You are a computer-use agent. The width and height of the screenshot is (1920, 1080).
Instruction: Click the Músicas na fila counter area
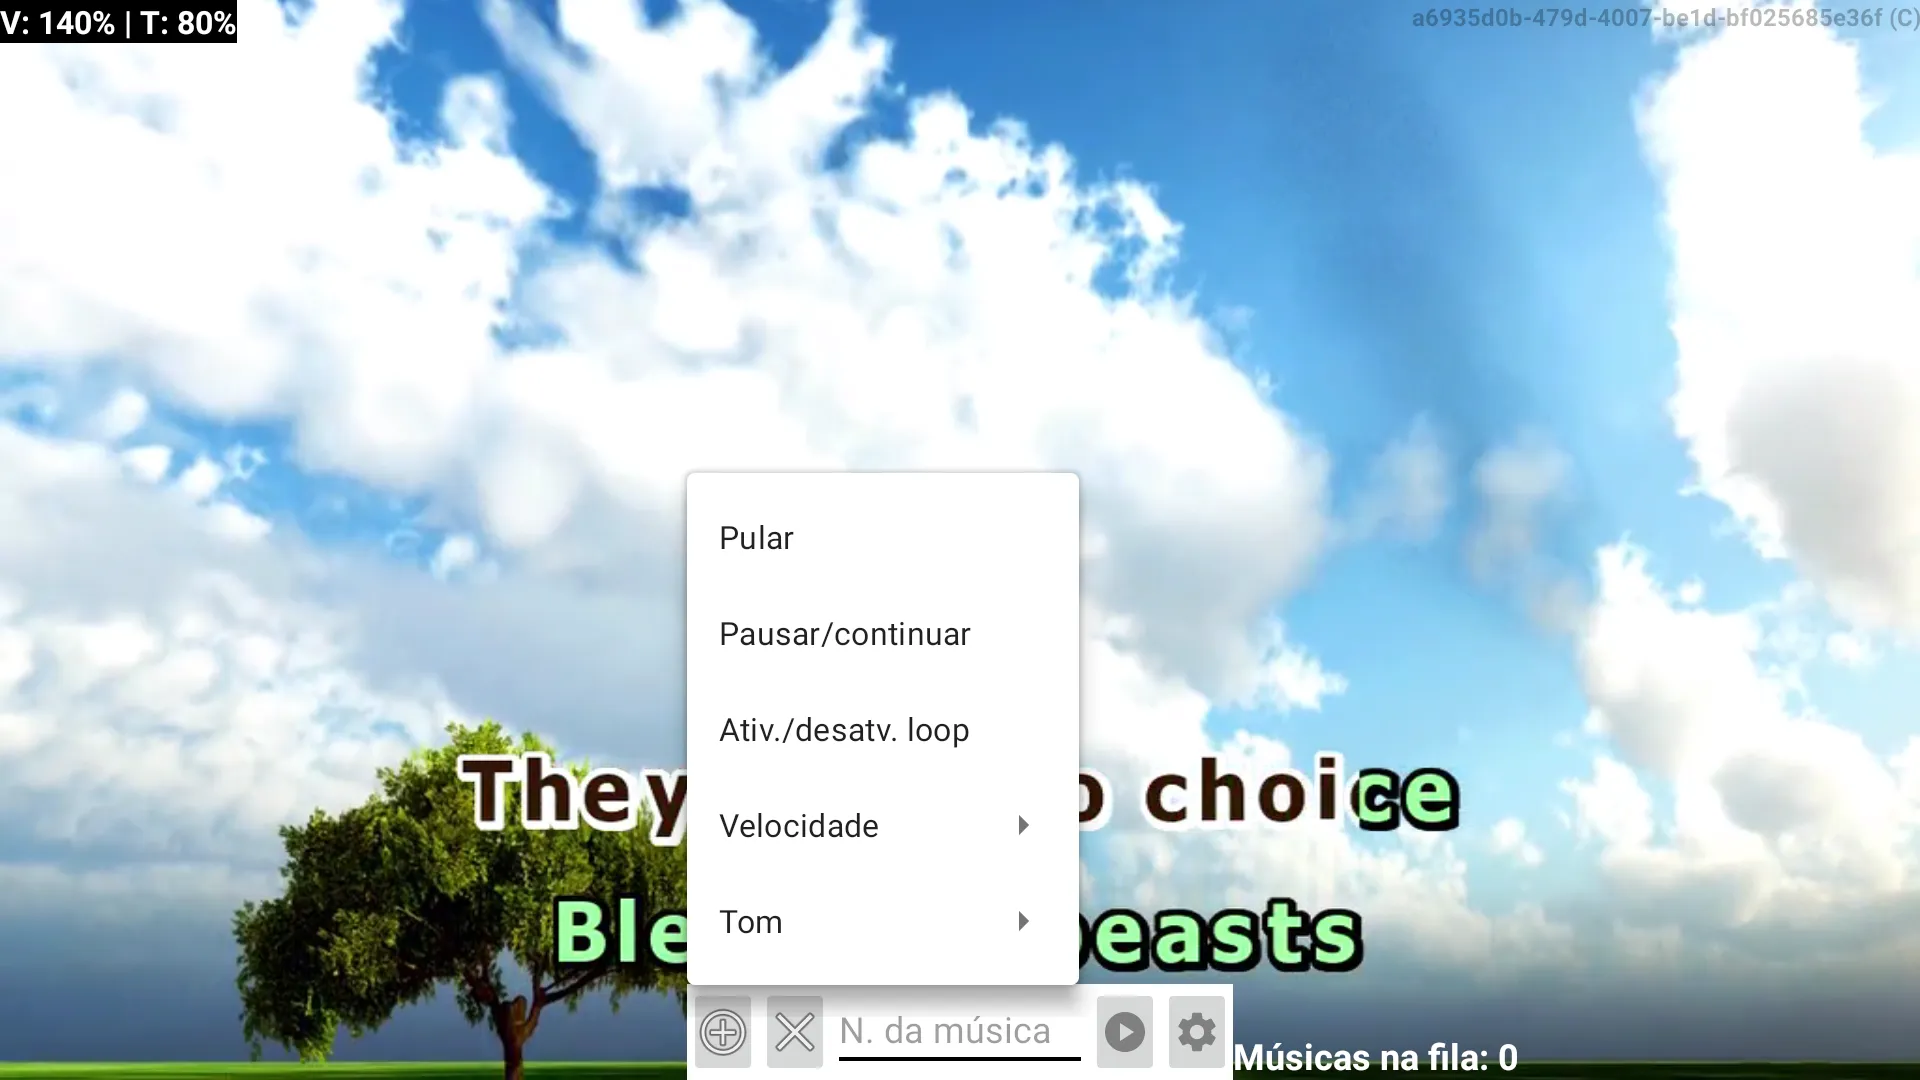tap(1377, 1056)
